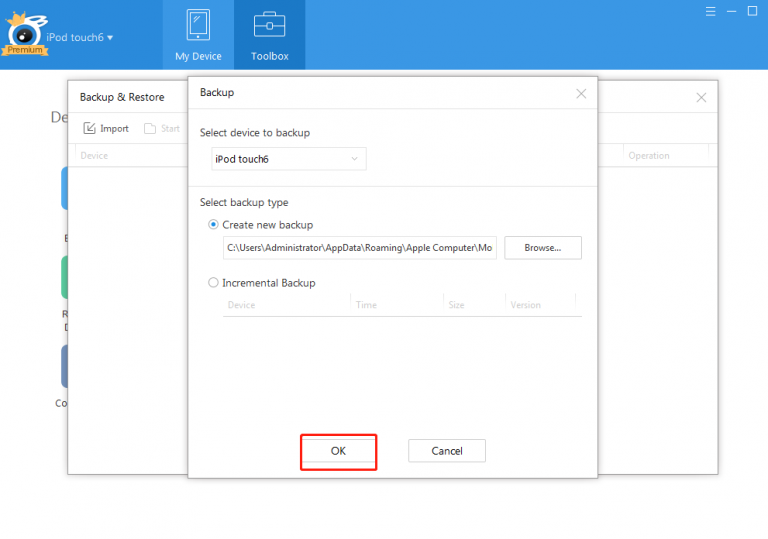
Task: Open the device selection dropdown
Action: [x=289, y=159]
